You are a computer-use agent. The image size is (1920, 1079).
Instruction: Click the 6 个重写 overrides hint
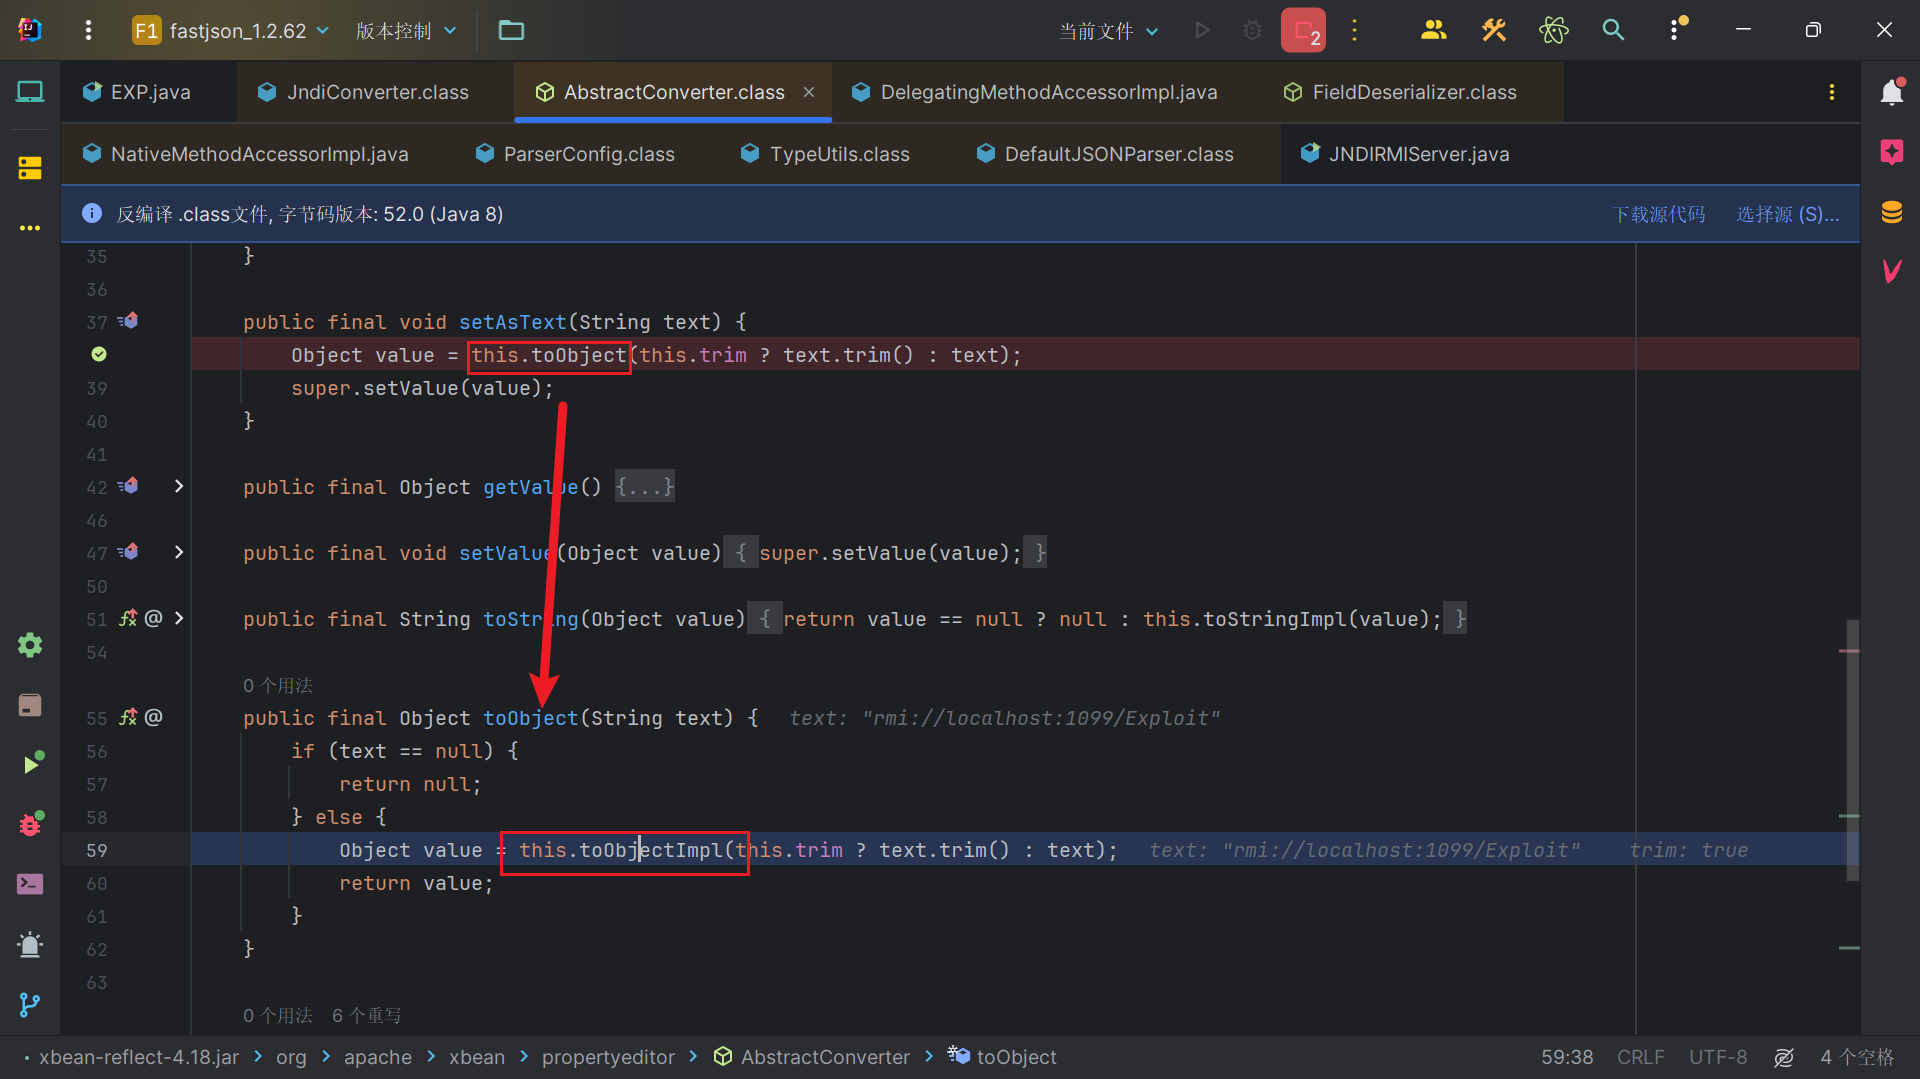point(367,1015)
